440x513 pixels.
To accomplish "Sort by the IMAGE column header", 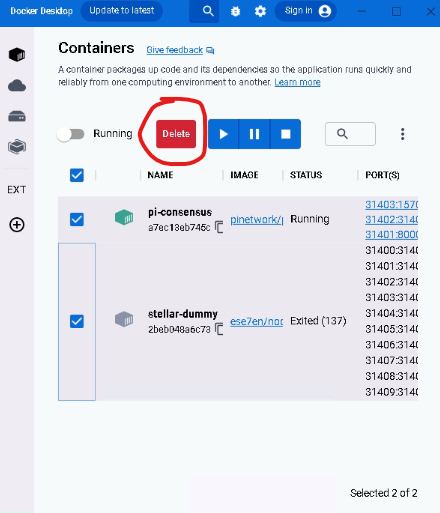I will [244, 175].
